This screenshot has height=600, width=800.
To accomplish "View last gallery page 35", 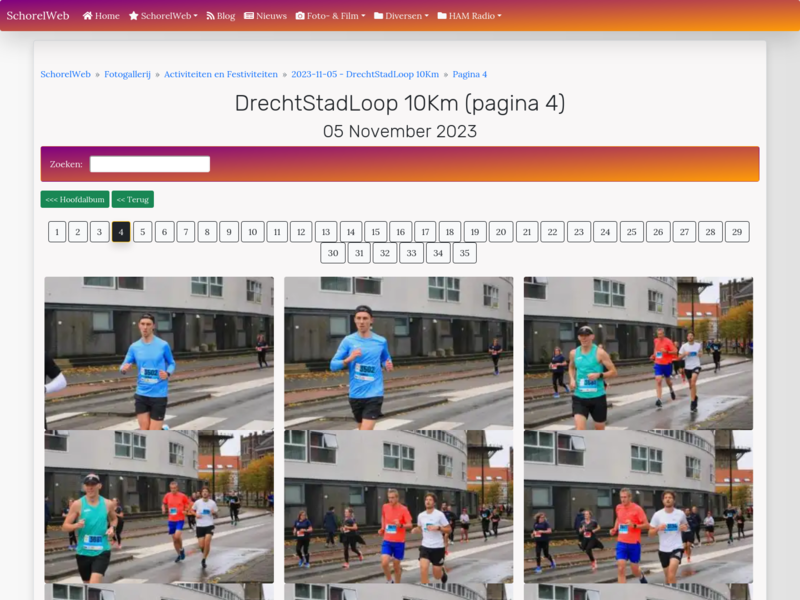I will (464, 253).
